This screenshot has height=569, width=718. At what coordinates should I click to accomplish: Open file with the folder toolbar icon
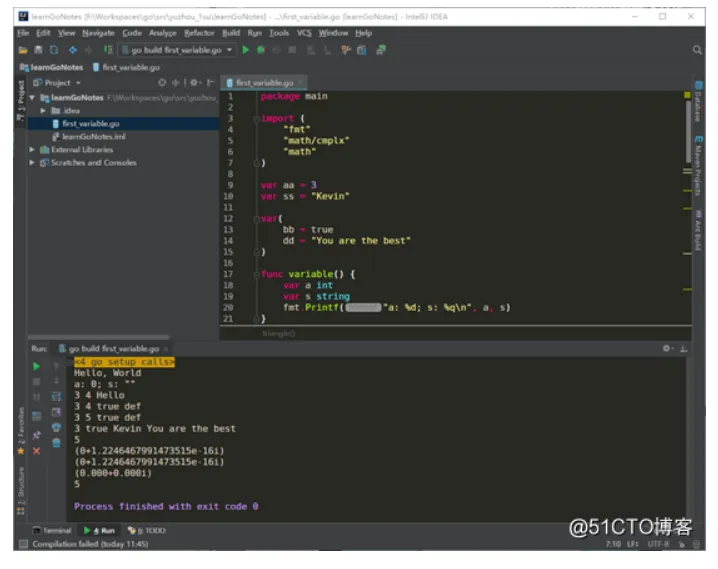[x=23, y=50]
